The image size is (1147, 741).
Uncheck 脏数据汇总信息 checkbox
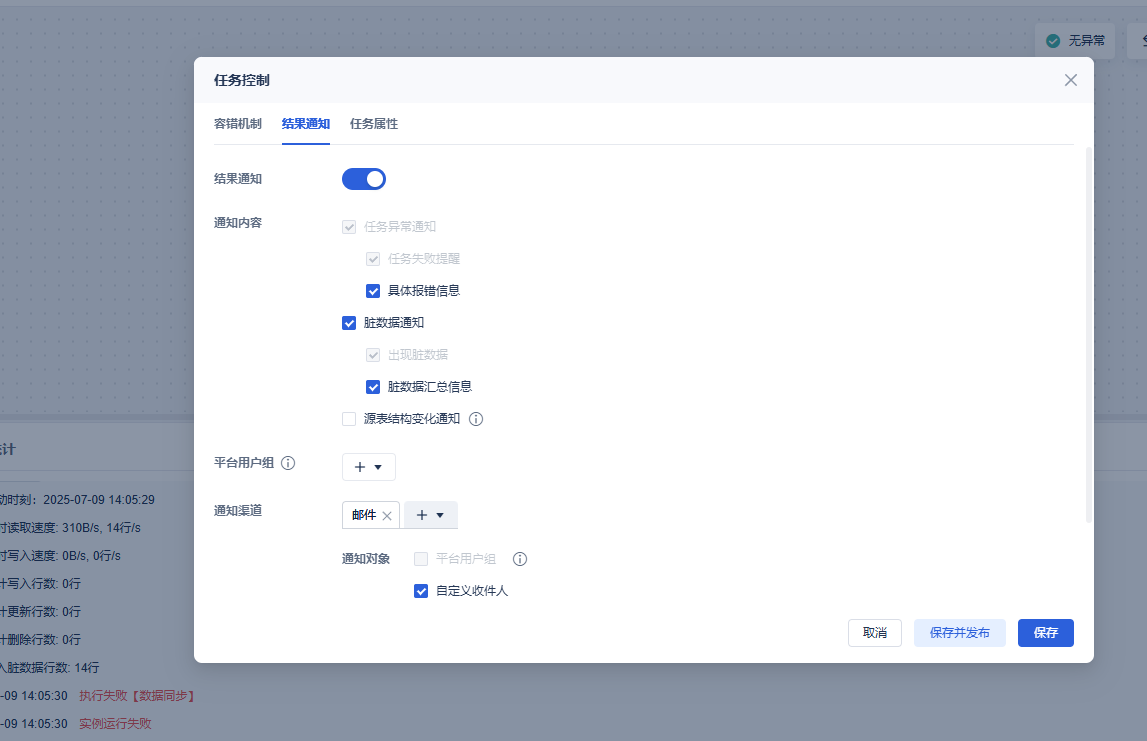pyautogui.click(x=373, y=387)
